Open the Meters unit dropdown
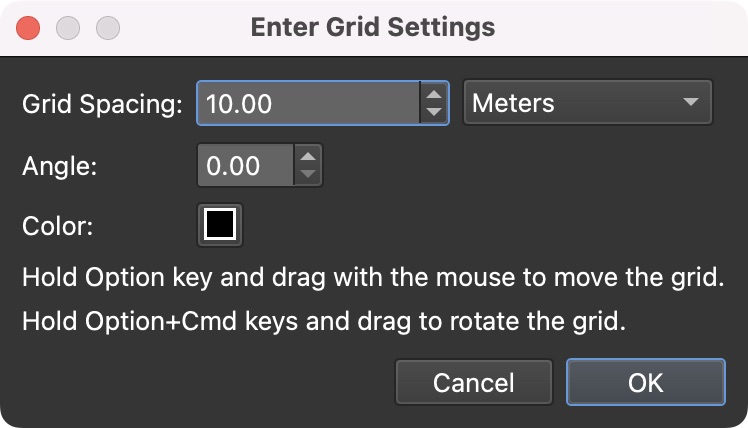The width and height of the screenshot is (748, 428). coord(587,103)
